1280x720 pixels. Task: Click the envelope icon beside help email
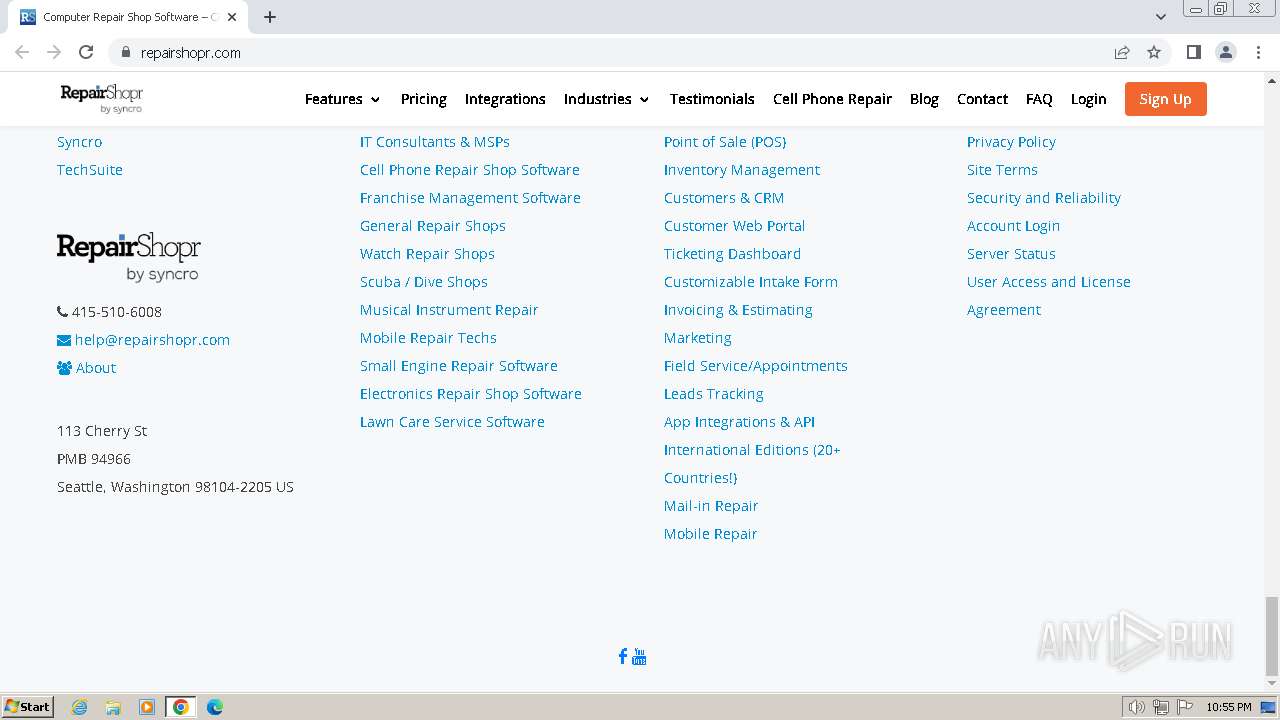click(64, 340)
